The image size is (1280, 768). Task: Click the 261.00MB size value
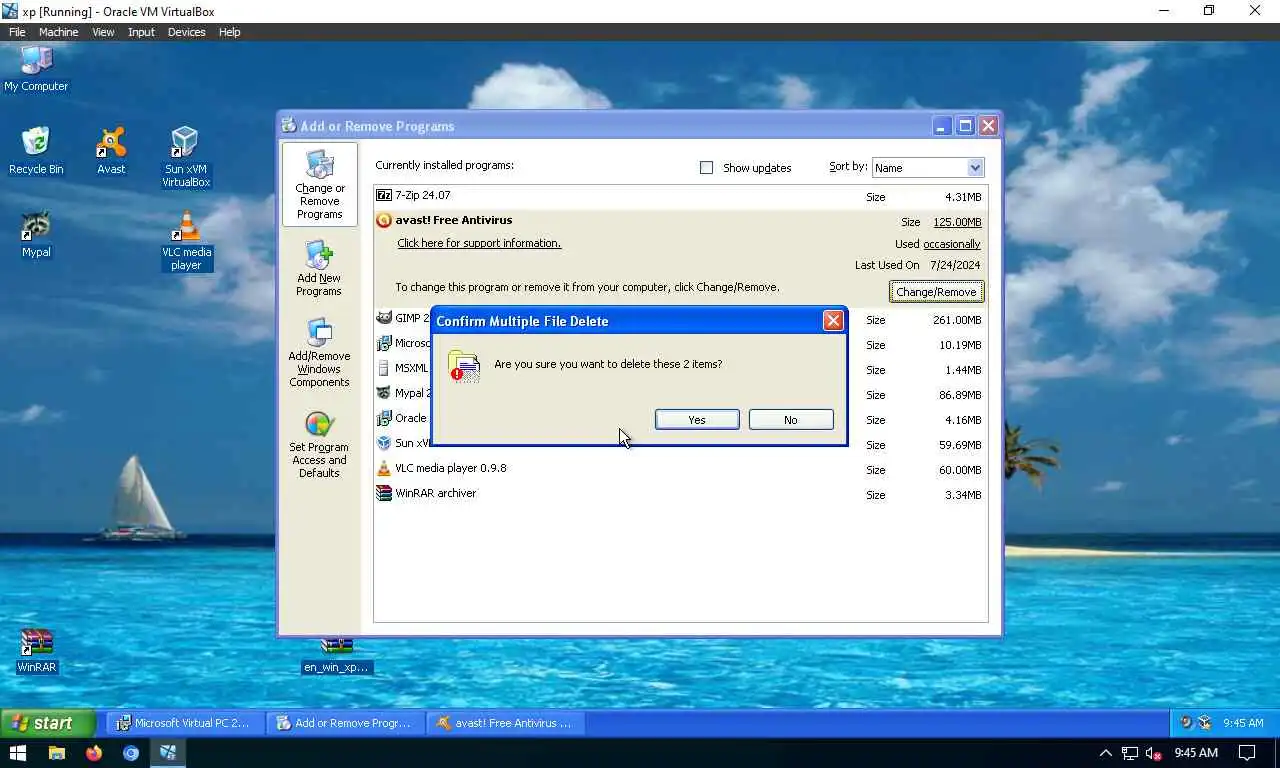pos(957,320)
